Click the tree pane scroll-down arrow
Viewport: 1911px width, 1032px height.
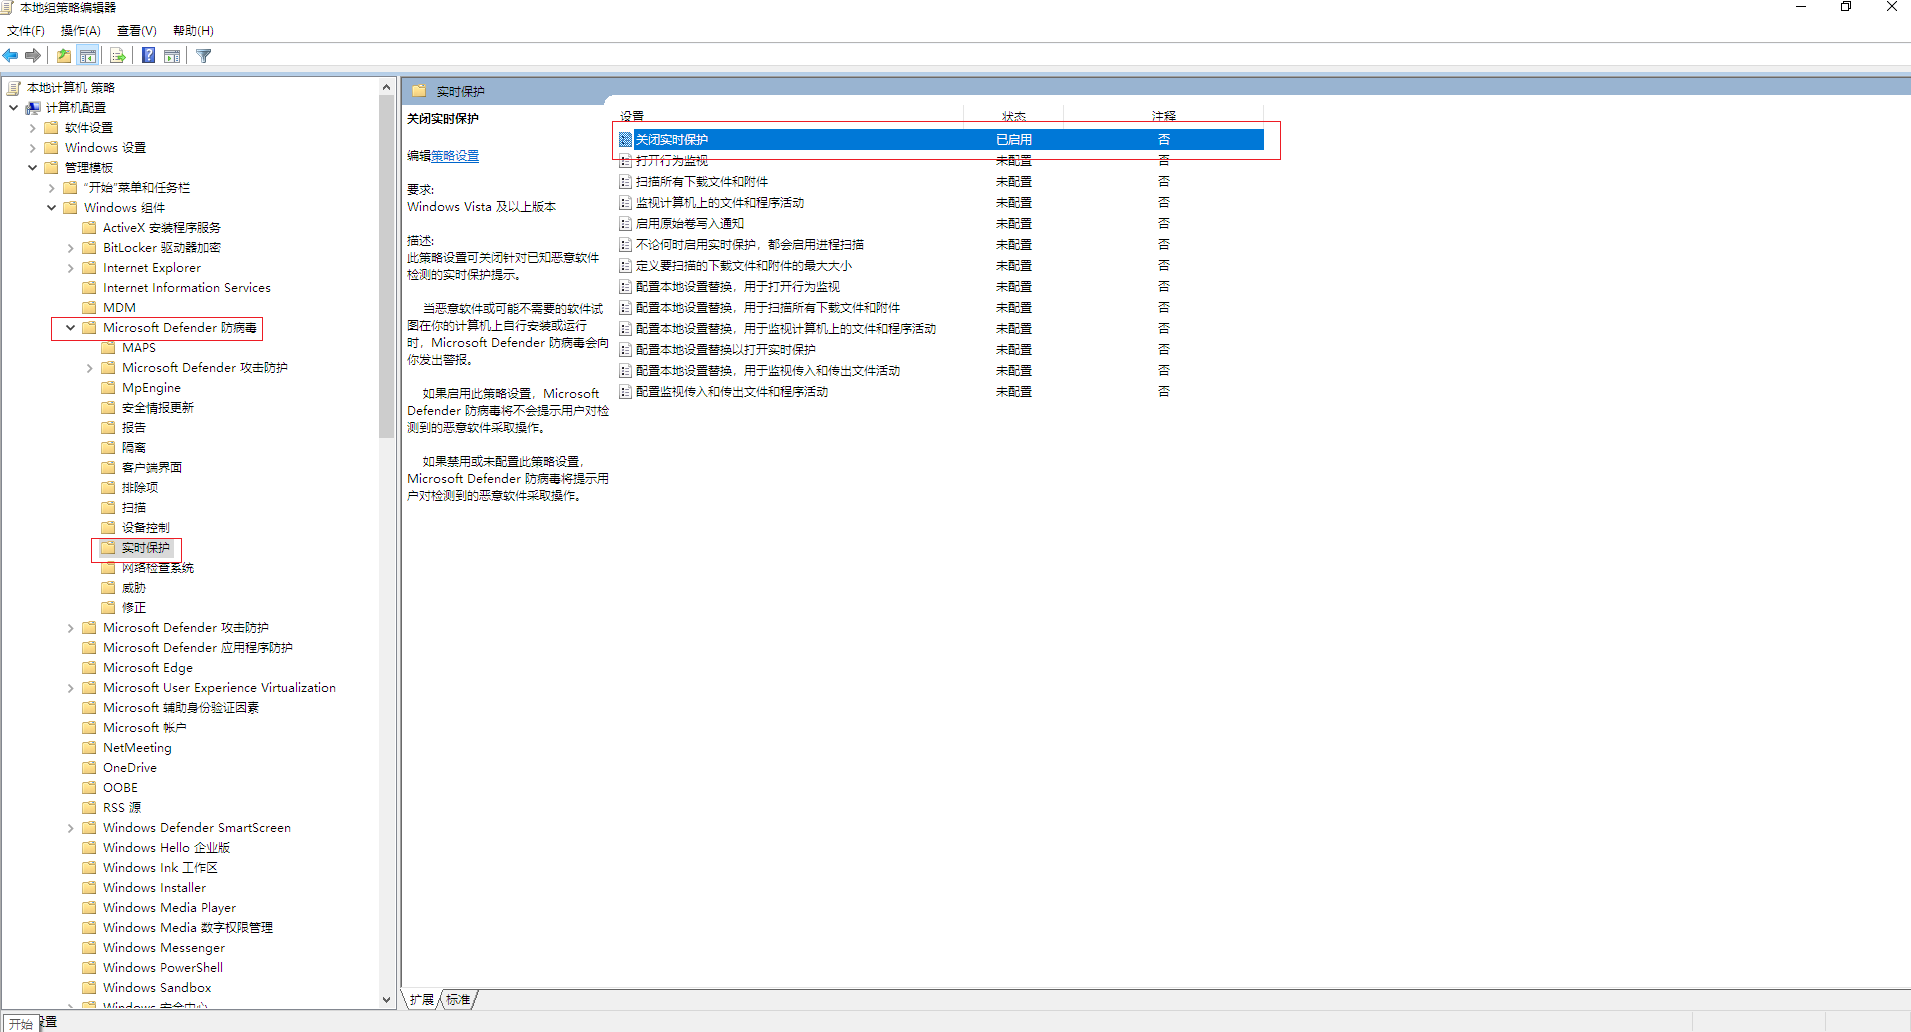pyautogui.click(x=386, y=999)
